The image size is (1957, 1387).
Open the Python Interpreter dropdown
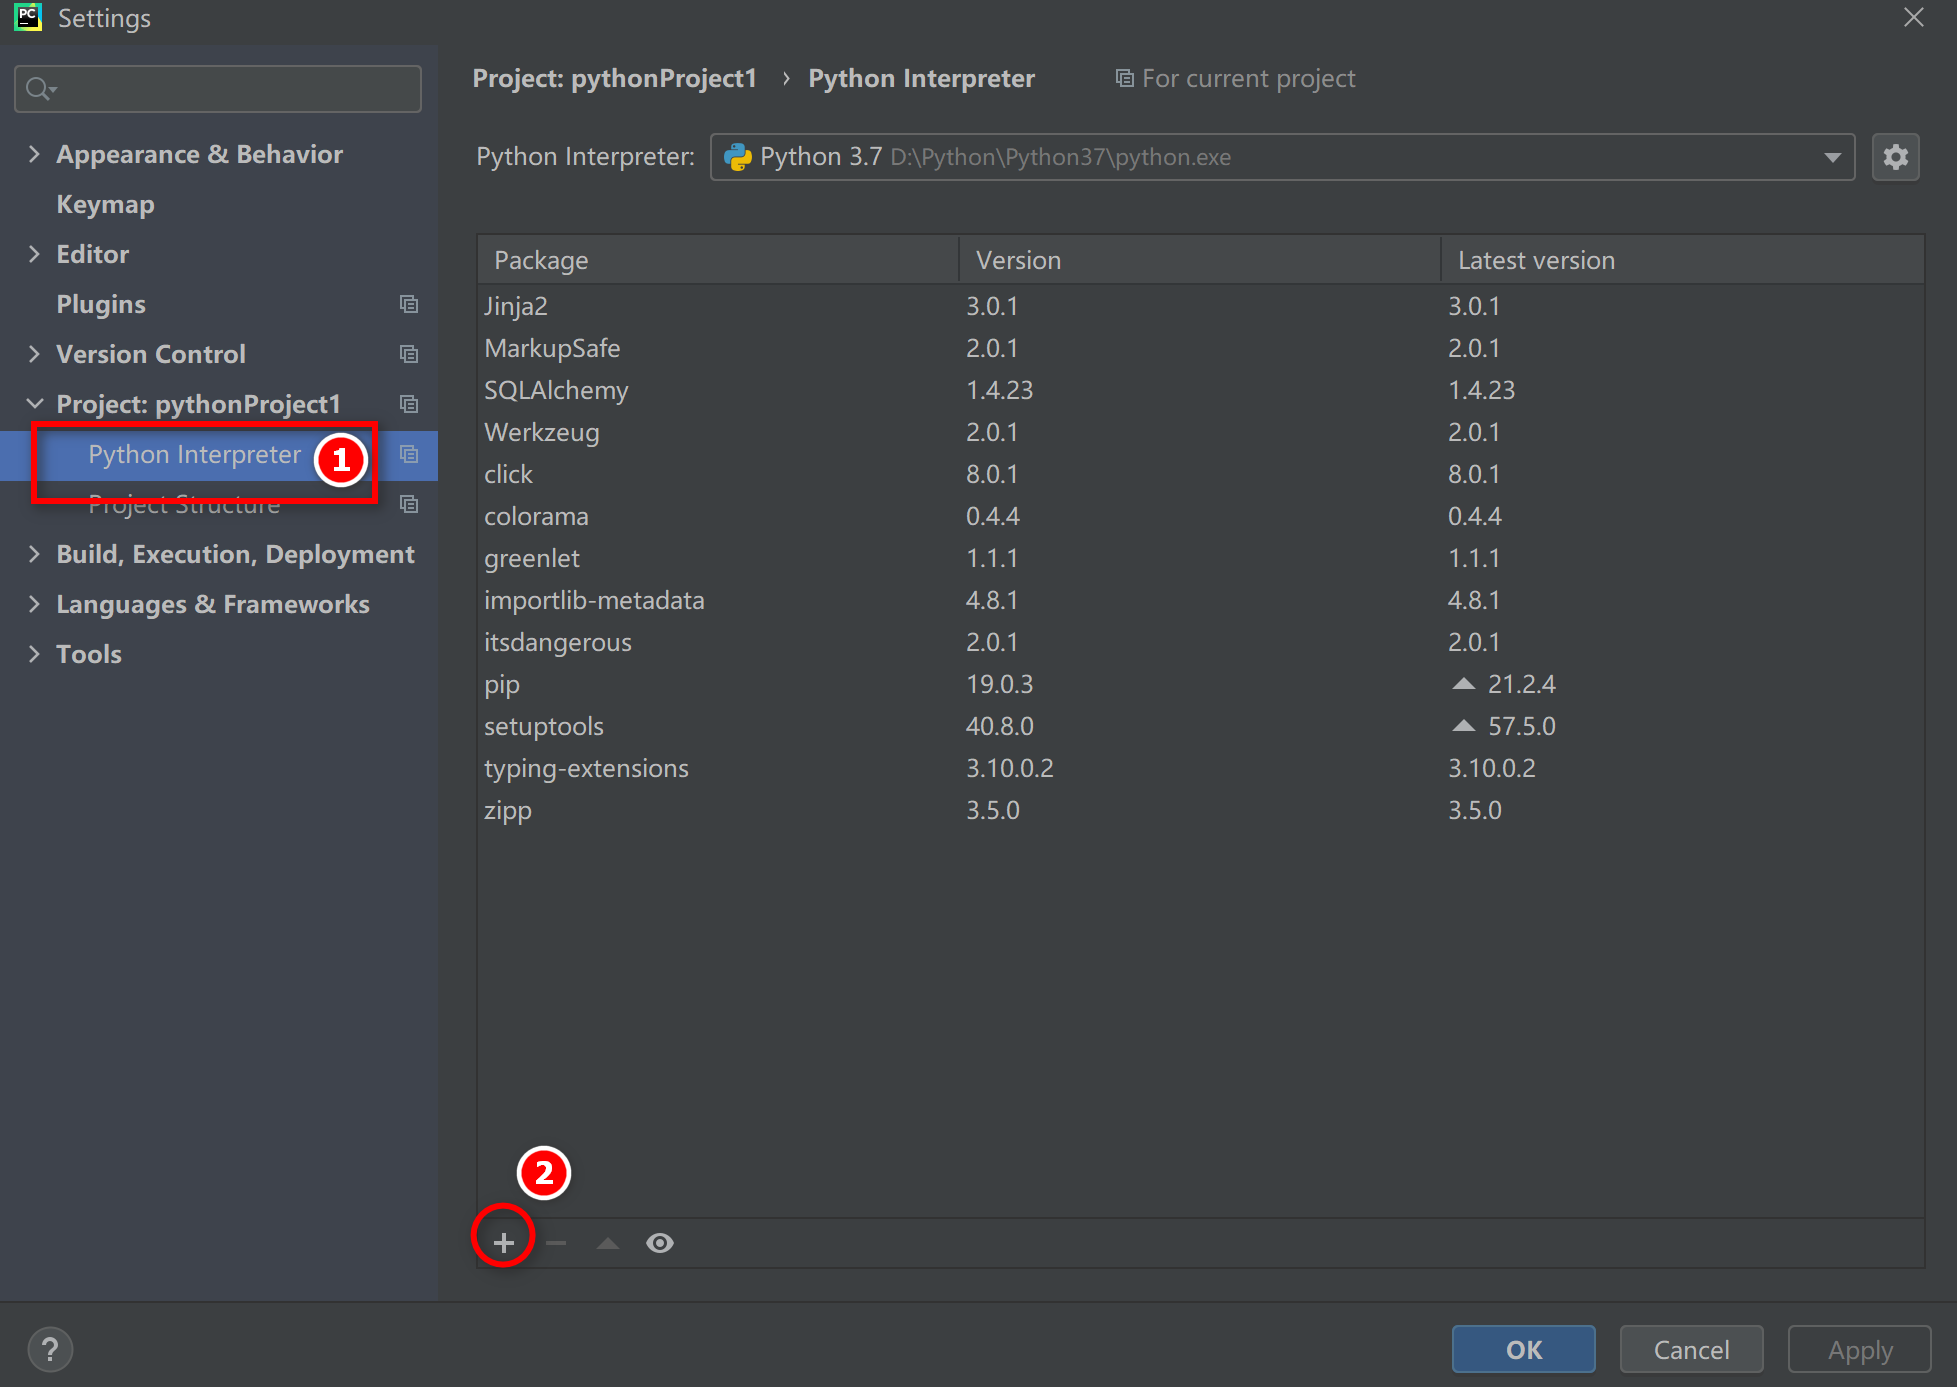coord(1832,157)
